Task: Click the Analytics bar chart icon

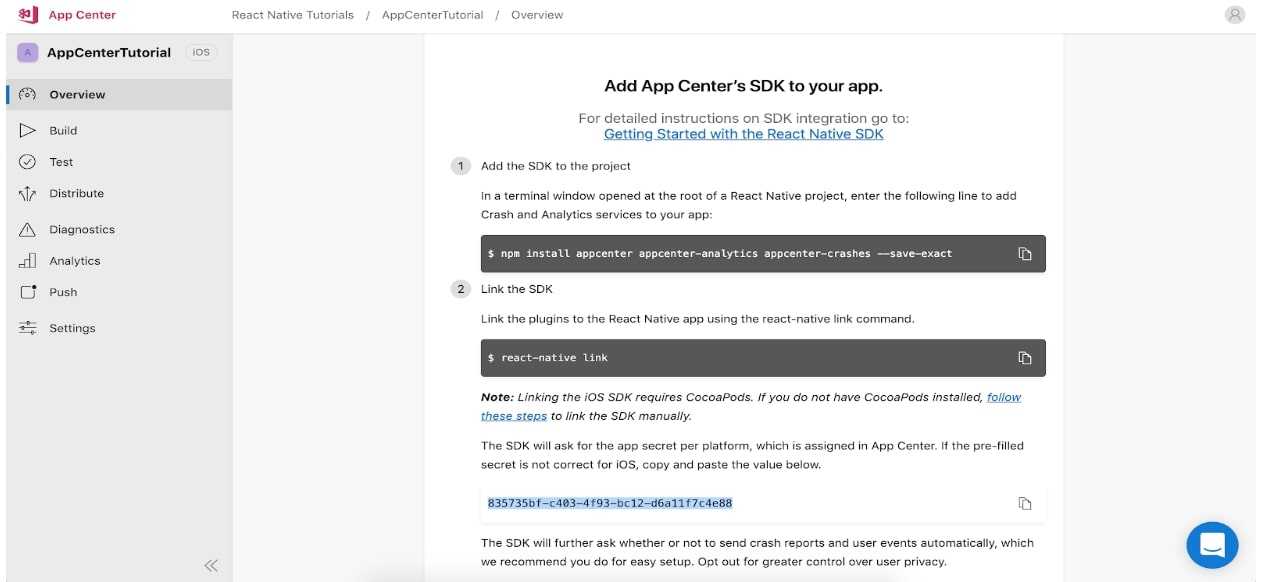Action: click(28, 261)
